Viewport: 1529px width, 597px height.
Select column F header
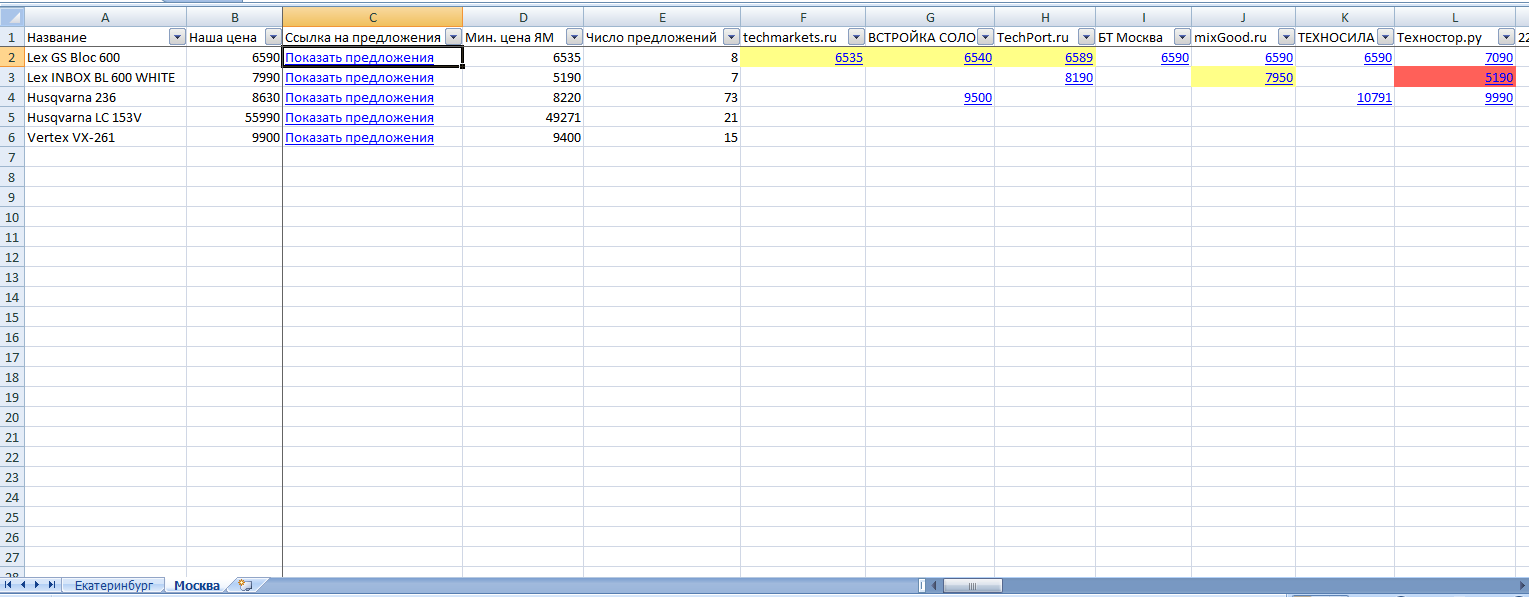(803, 17)
